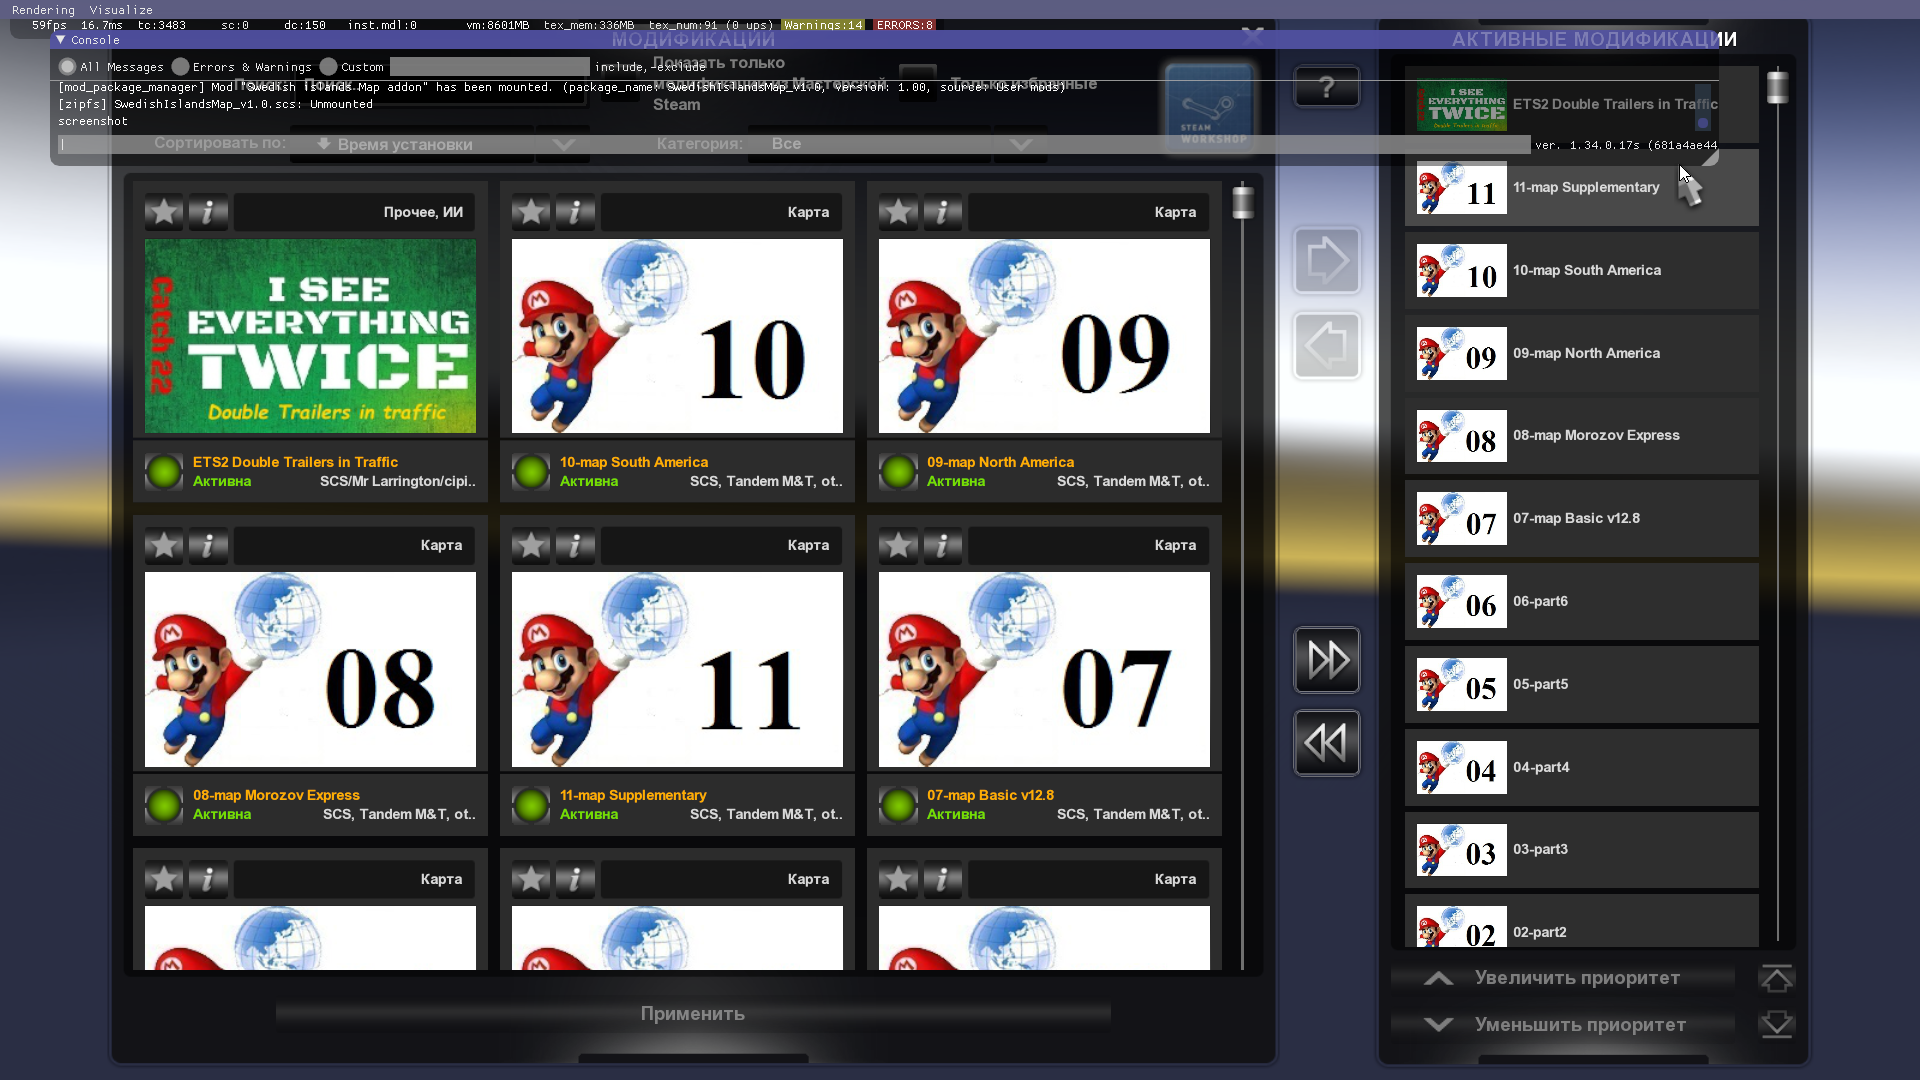The image size is (1920, 1080).
Task: Click the active mods scrollbar handle
Action: 1777,87
